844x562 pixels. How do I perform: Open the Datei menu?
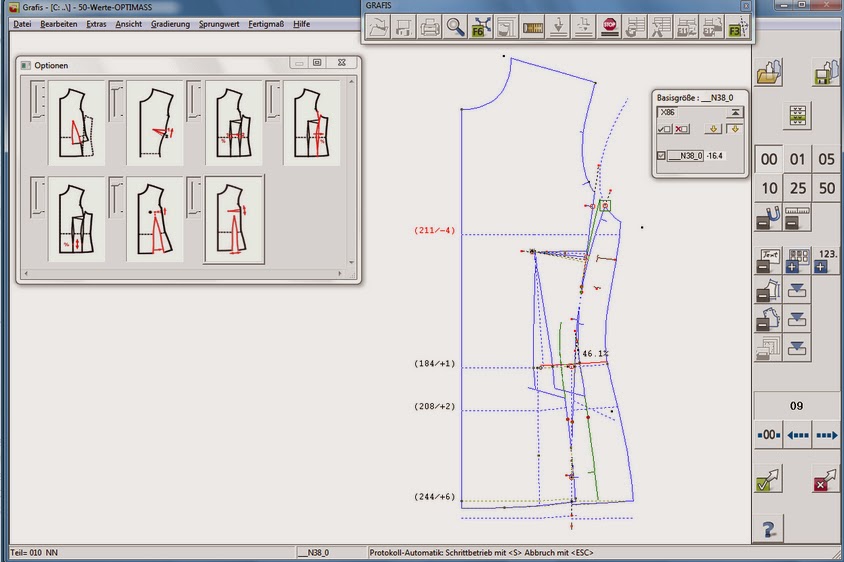point(22,24)
